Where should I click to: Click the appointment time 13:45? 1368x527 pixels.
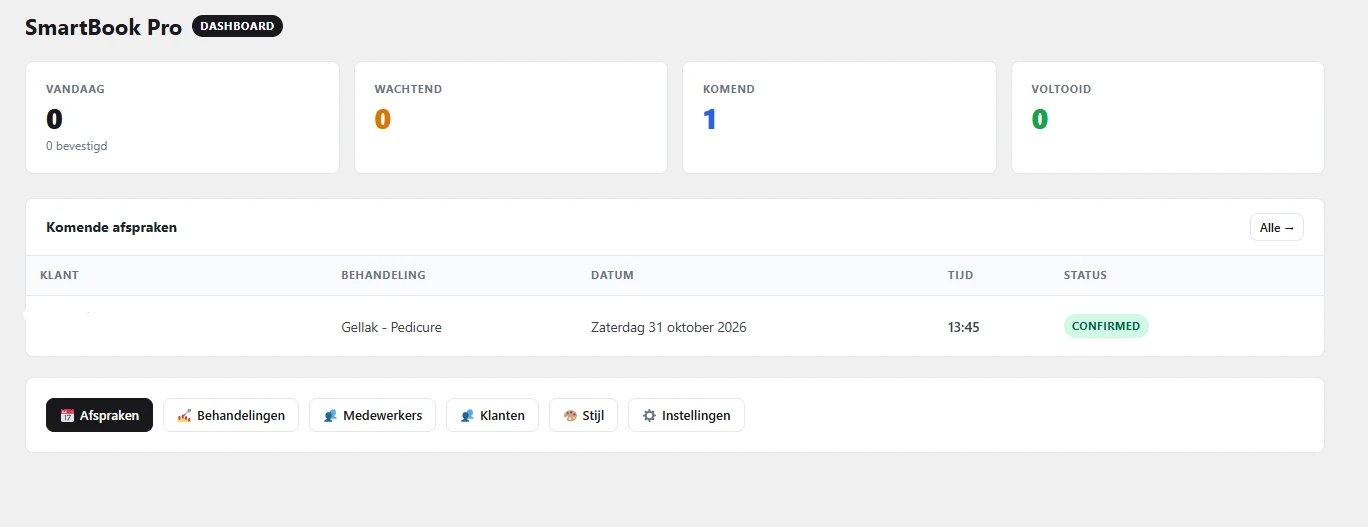[964, 327]
